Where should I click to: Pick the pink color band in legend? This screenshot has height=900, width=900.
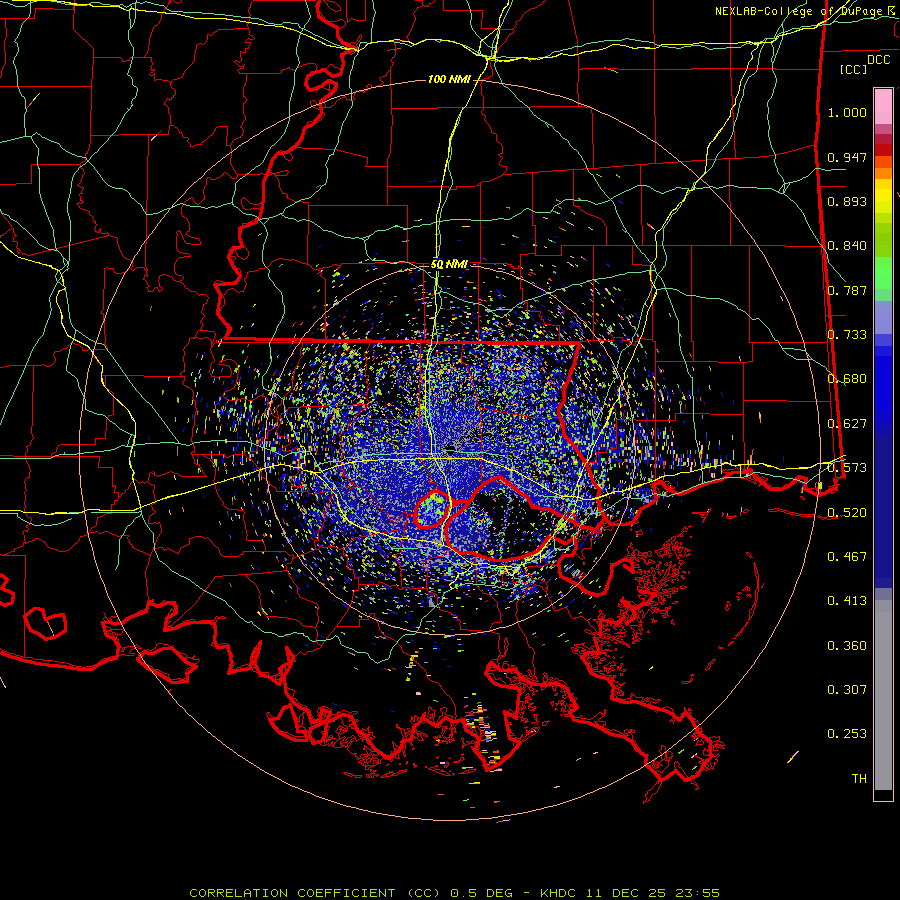point(883,106)
